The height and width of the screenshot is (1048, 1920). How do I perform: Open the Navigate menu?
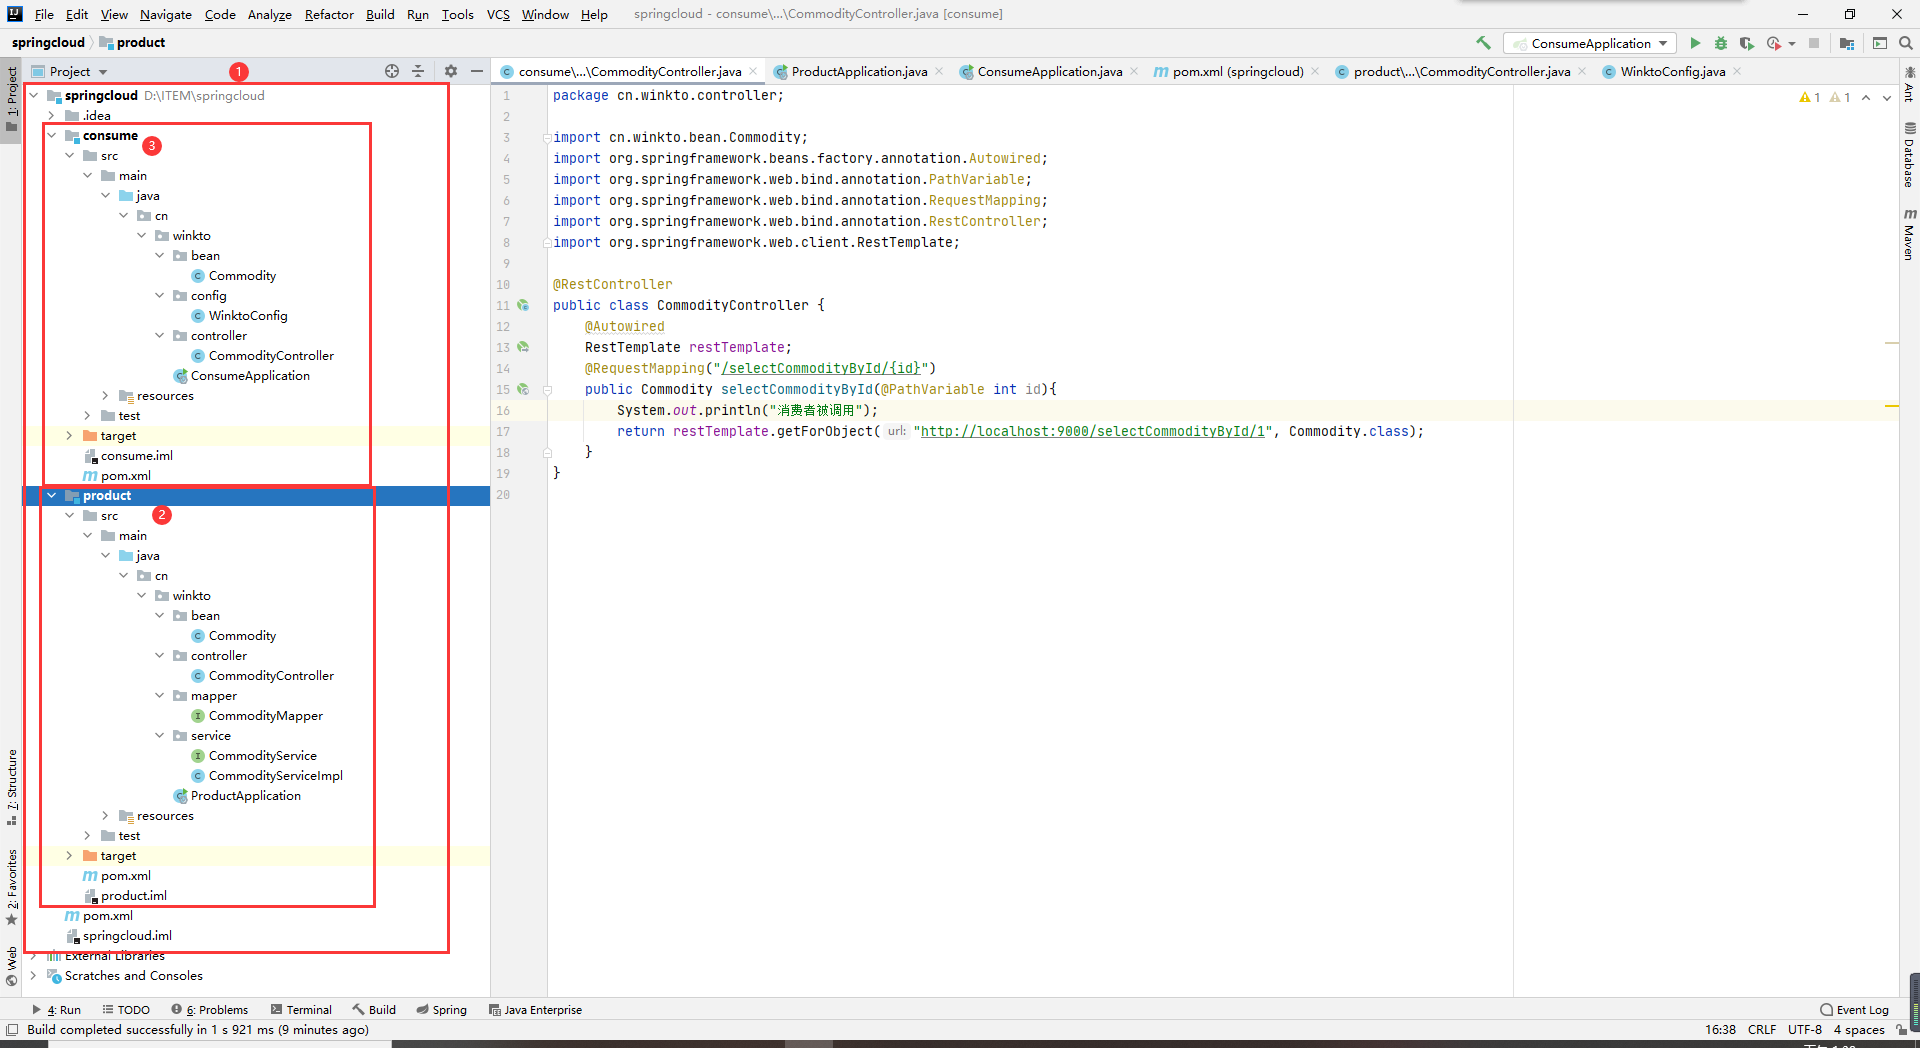(166, 14)
